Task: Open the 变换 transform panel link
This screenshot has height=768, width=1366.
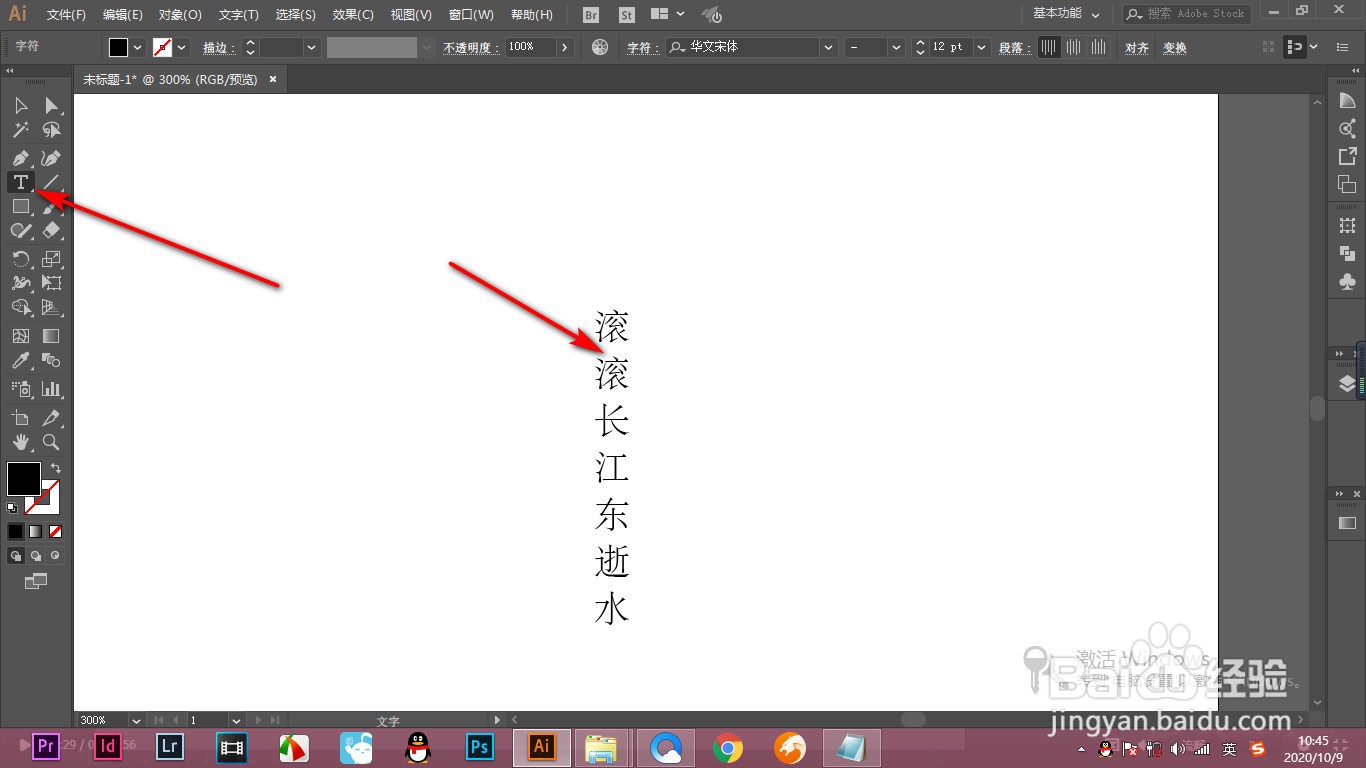Action: click(x=1174, y=47)
